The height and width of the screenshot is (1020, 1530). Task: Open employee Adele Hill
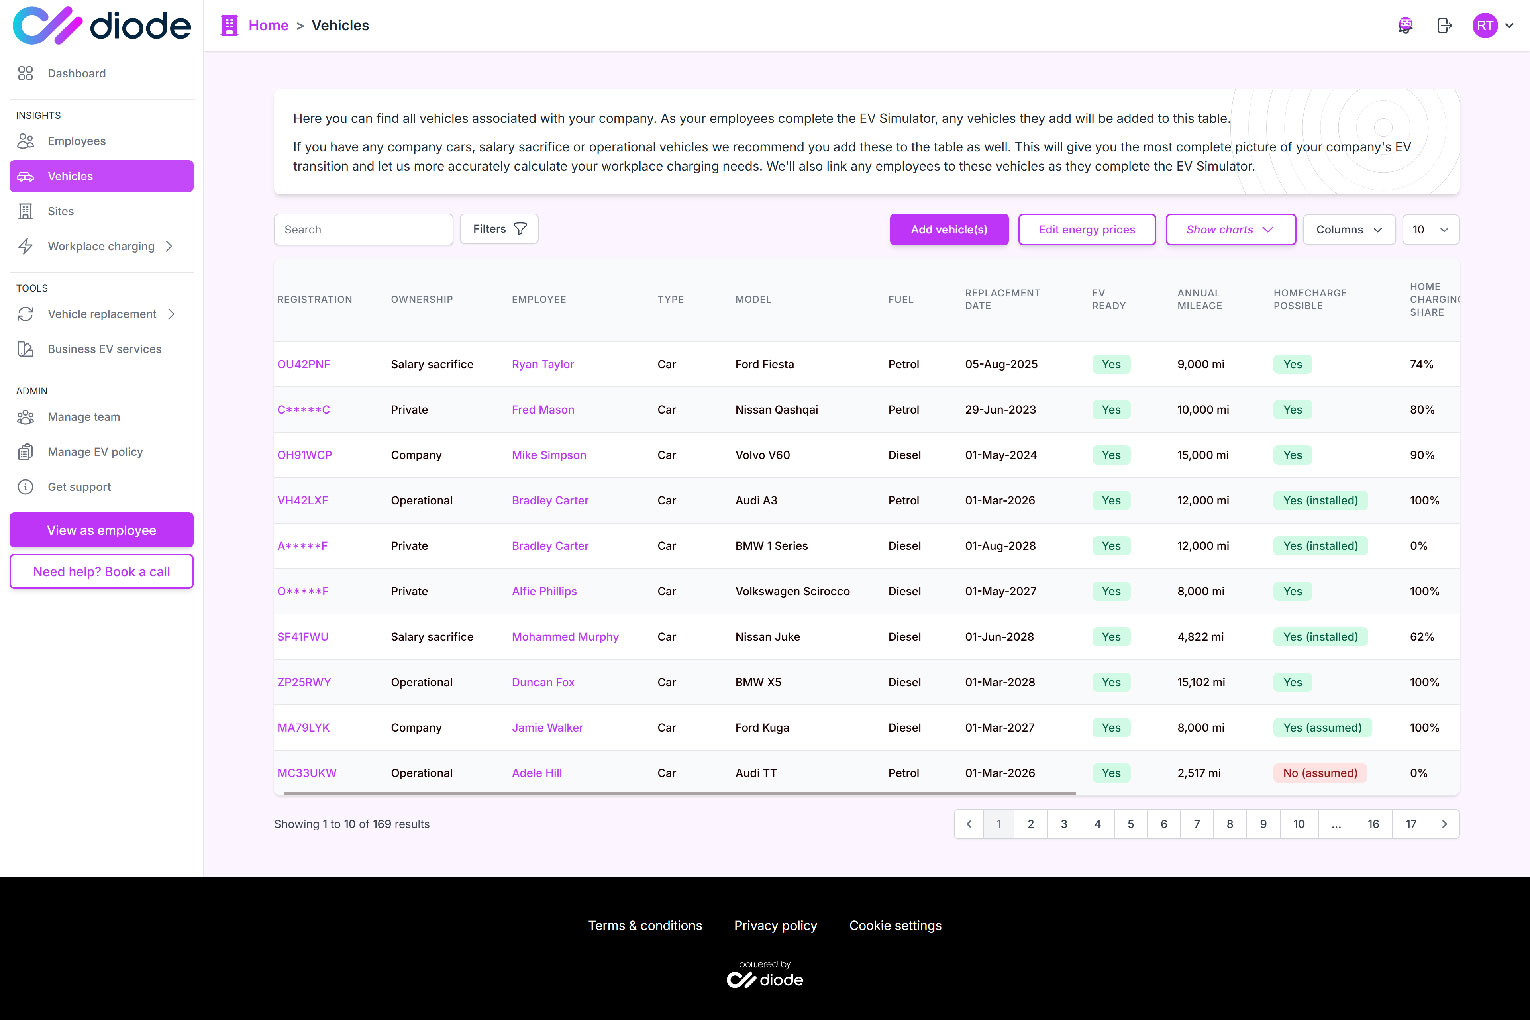click(537, 773)
